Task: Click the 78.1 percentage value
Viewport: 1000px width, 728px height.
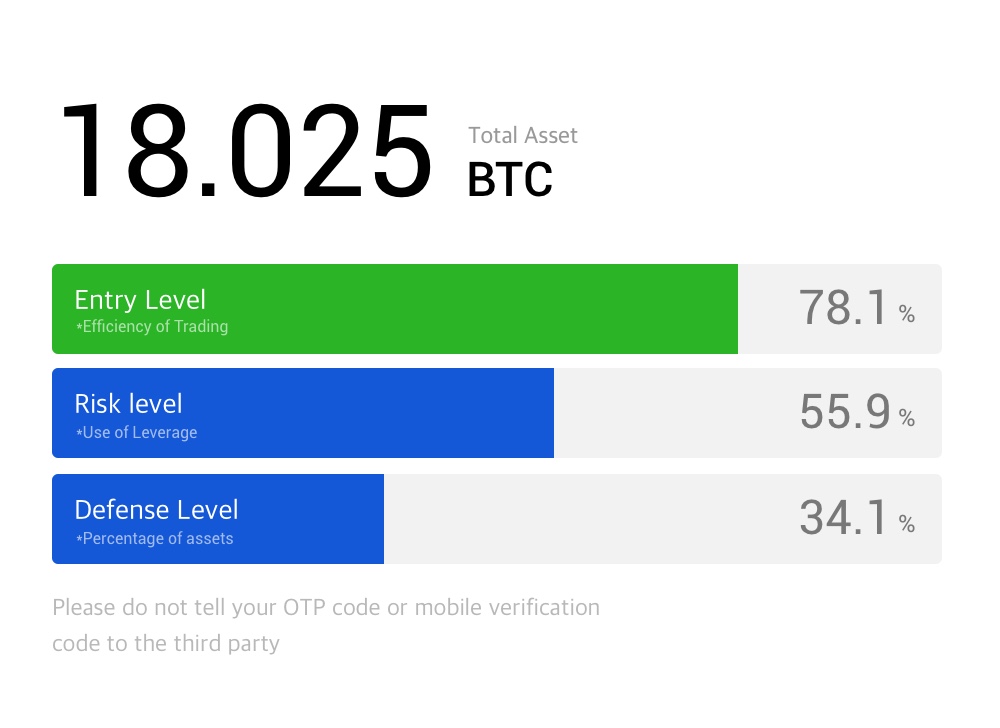Action: tap(843, 308)
